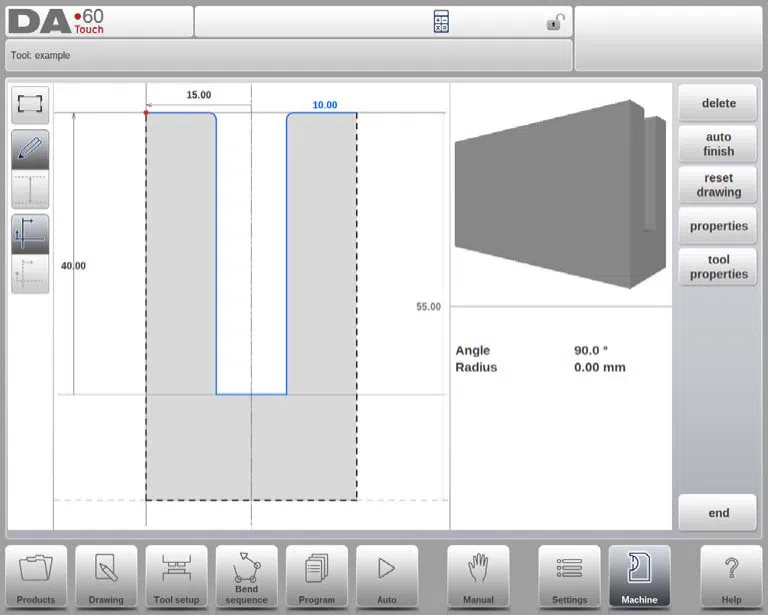Select the absolute axis dimension mode
The width and height of the screenshot is (768, 615).
point(30,234)
